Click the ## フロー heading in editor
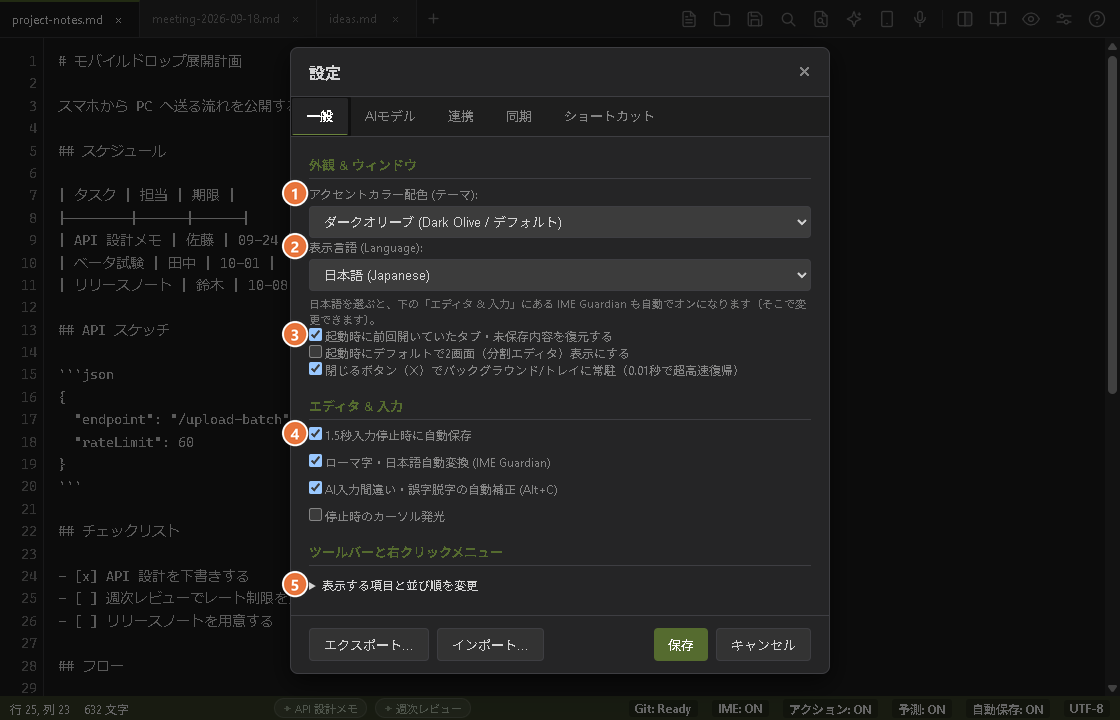Viewport: 1120px width, 720px height. coord(91,666)
